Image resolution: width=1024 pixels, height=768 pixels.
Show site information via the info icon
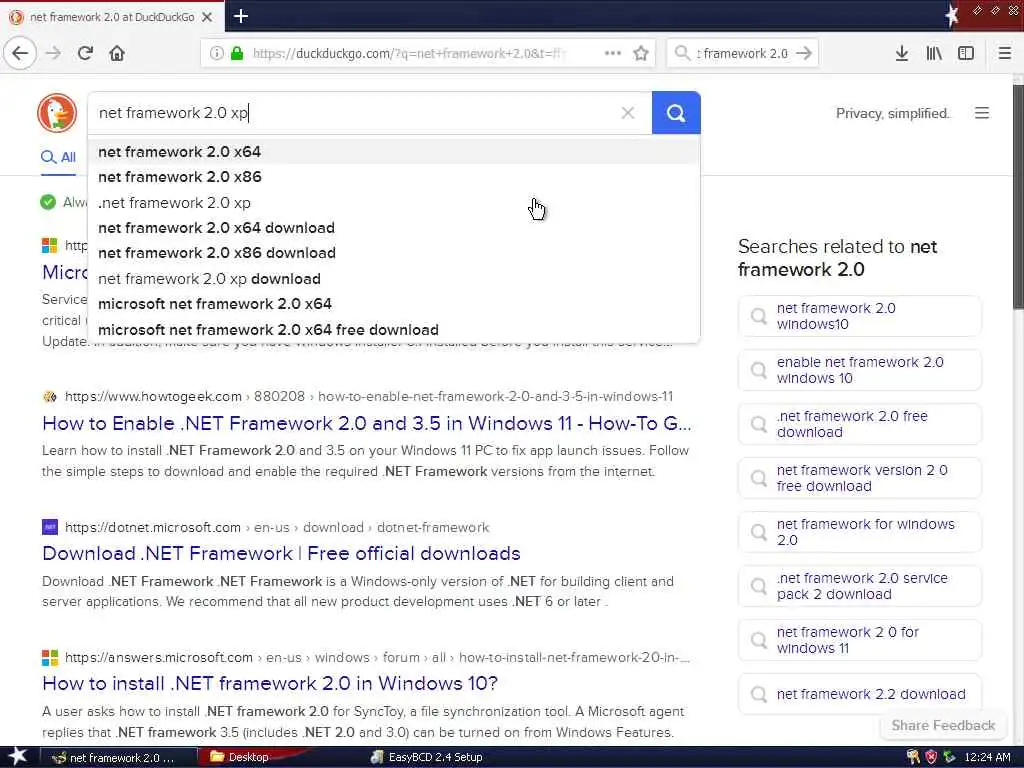coord(216,53)
